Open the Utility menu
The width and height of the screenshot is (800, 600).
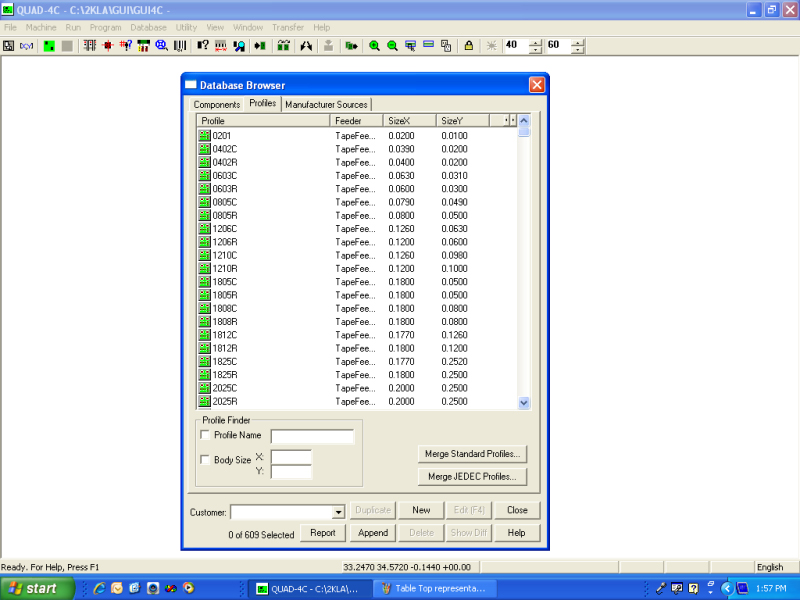[186, 28]
